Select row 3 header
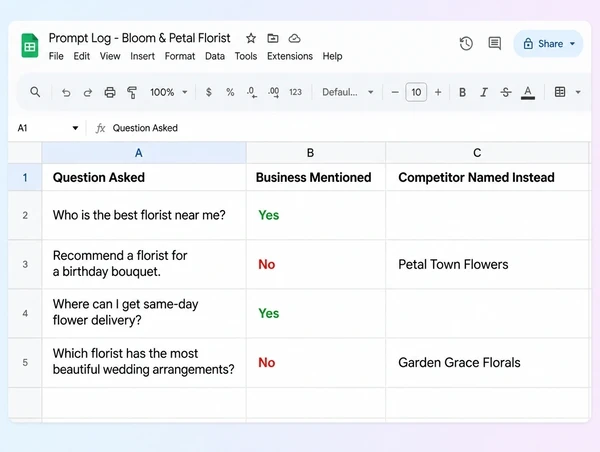Screen dimensions: 600x452 click(x=25, y=264)
